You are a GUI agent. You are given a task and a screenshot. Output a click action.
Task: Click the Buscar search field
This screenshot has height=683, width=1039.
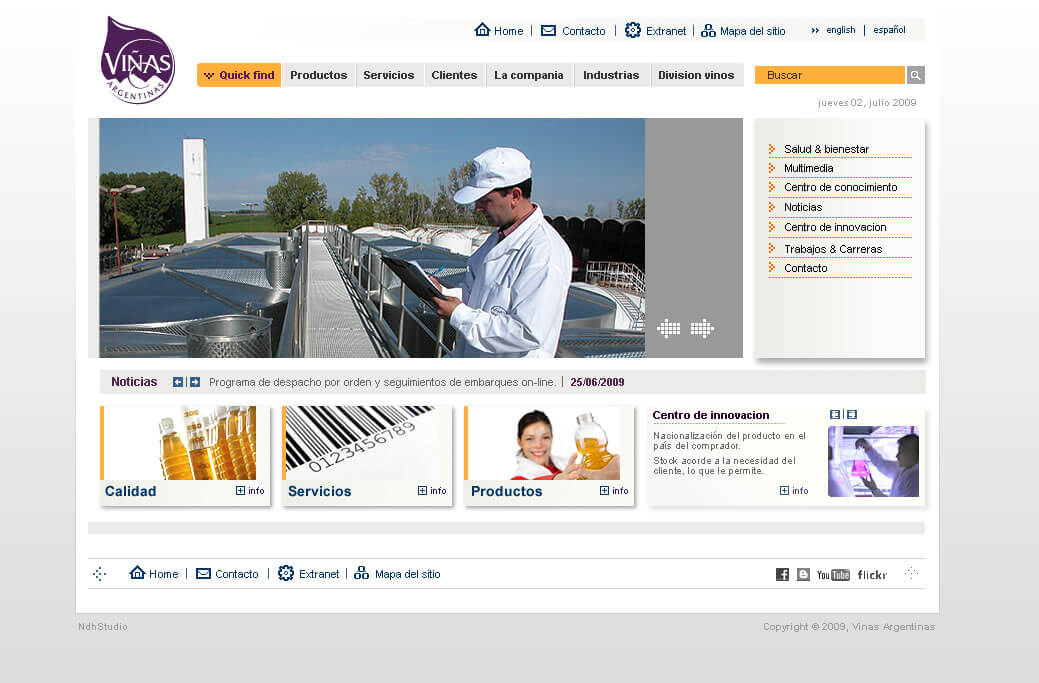tap(829, 75)
